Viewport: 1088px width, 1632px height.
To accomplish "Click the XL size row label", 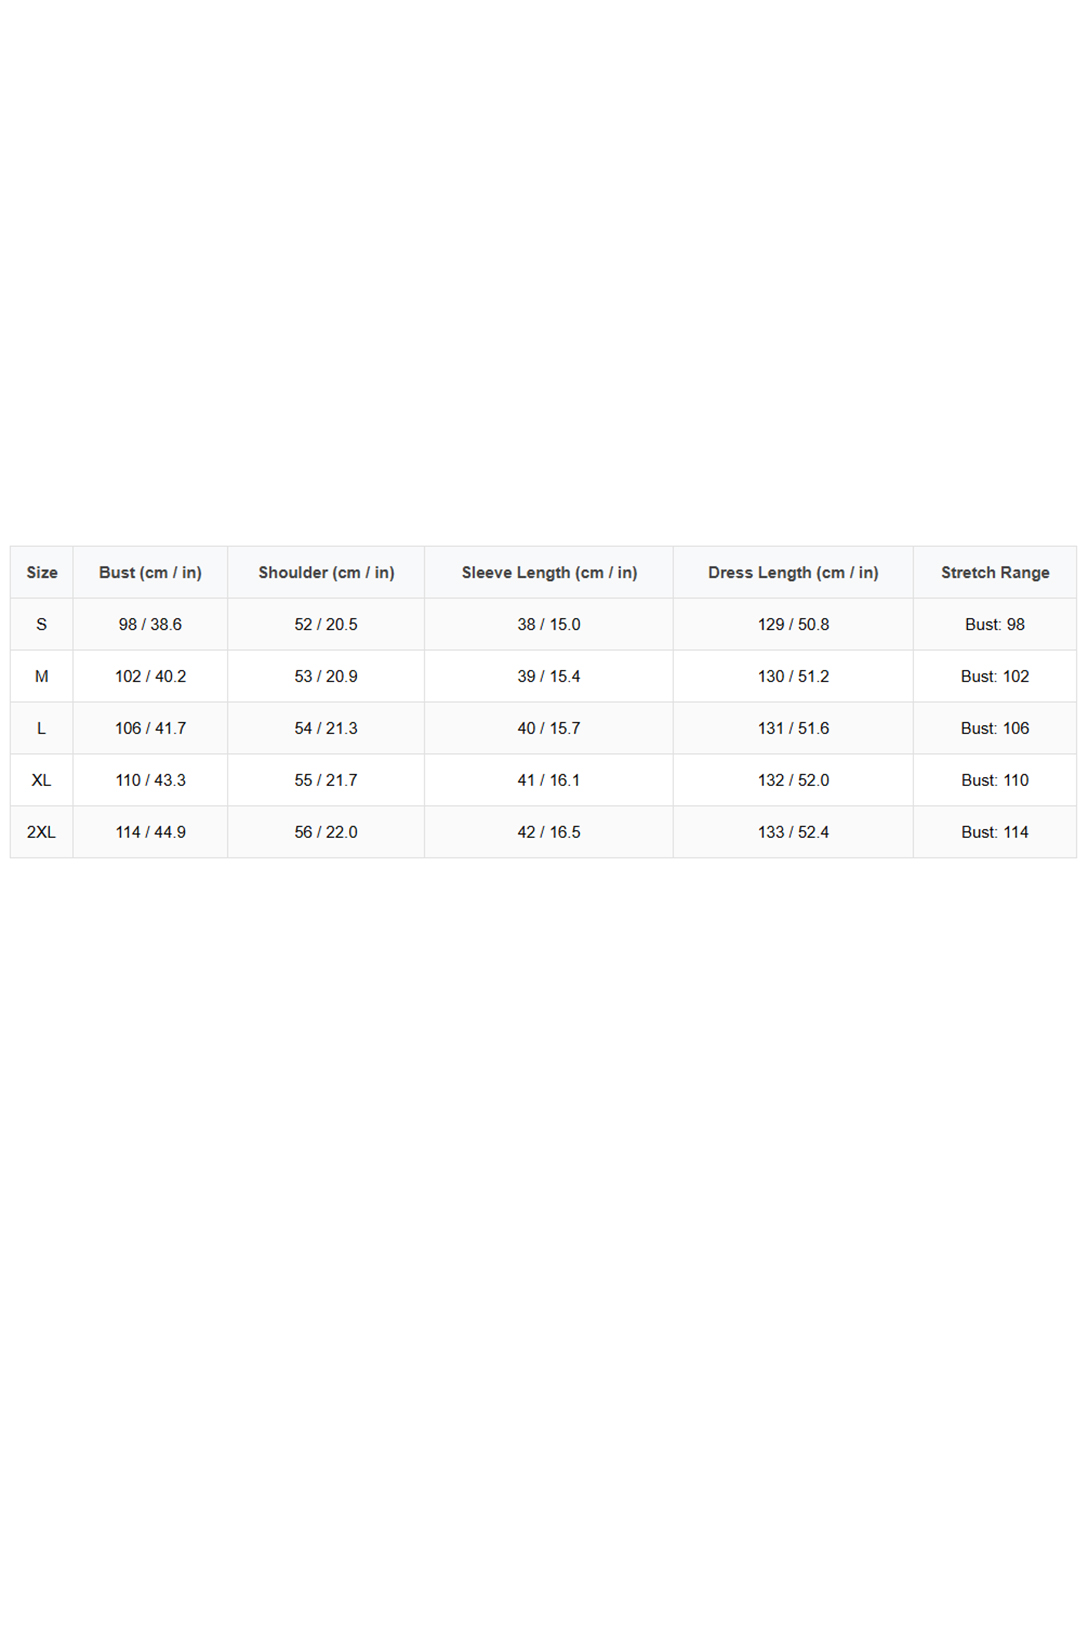I will (42, 781).
